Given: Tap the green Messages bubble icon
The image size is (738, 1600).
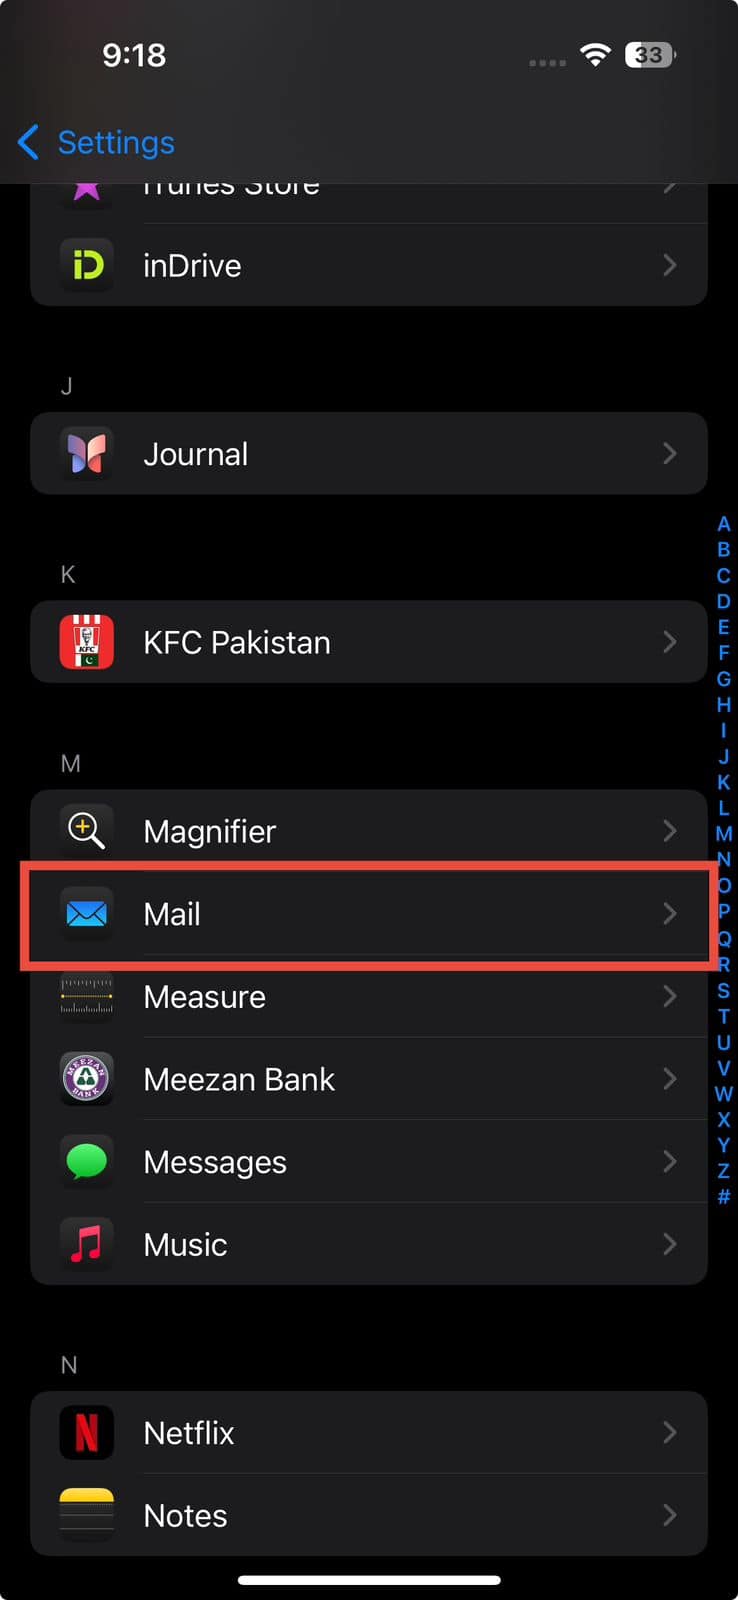Looking at the screenshot, I should (87, 1161).
